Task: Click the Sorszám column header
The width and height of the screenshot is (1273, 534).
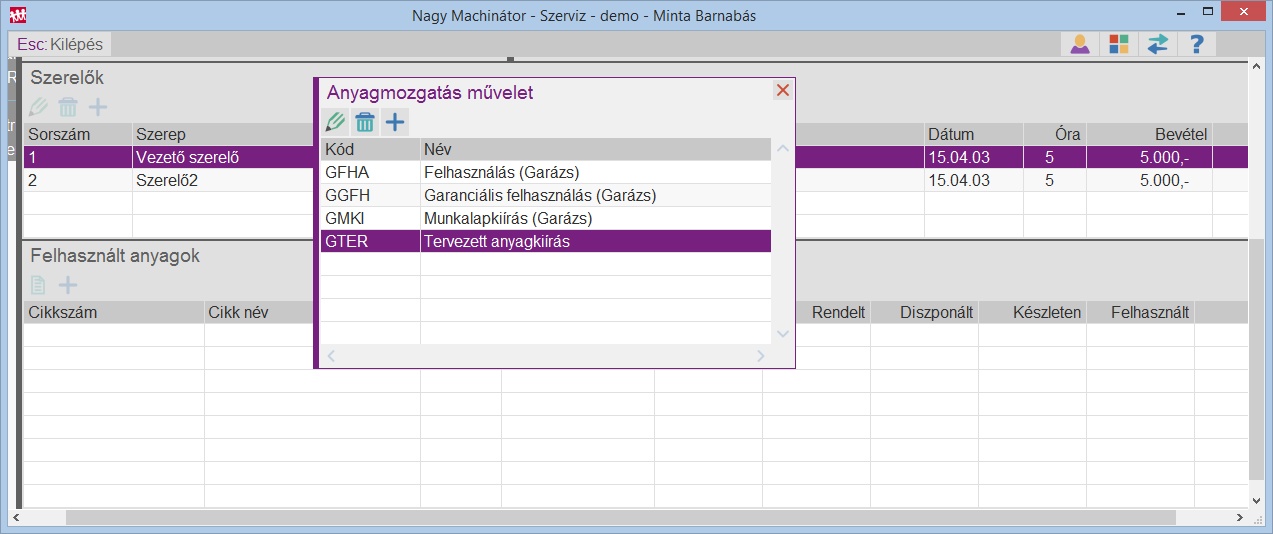Action: [x=78, y=134]
